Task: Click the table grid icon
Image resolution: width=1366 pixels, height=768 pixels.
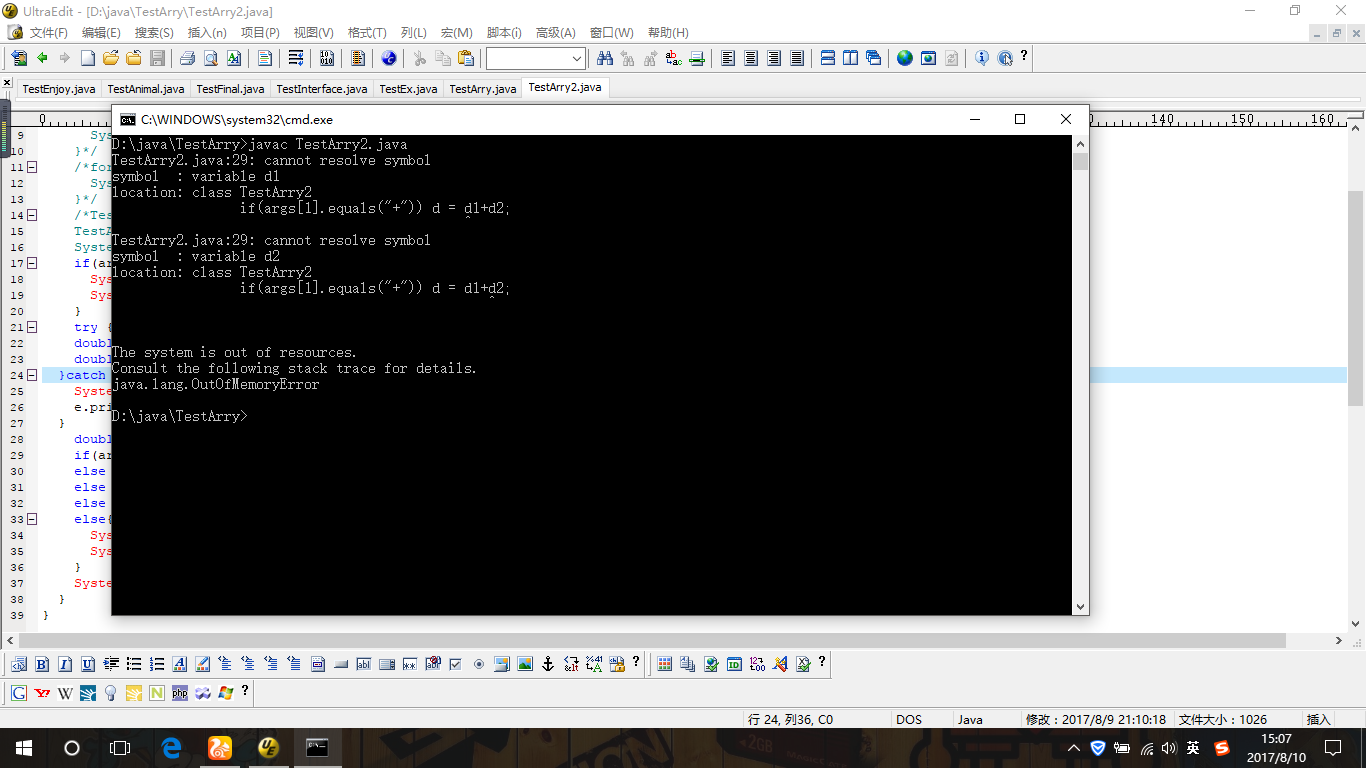Action: pos(665,663)
